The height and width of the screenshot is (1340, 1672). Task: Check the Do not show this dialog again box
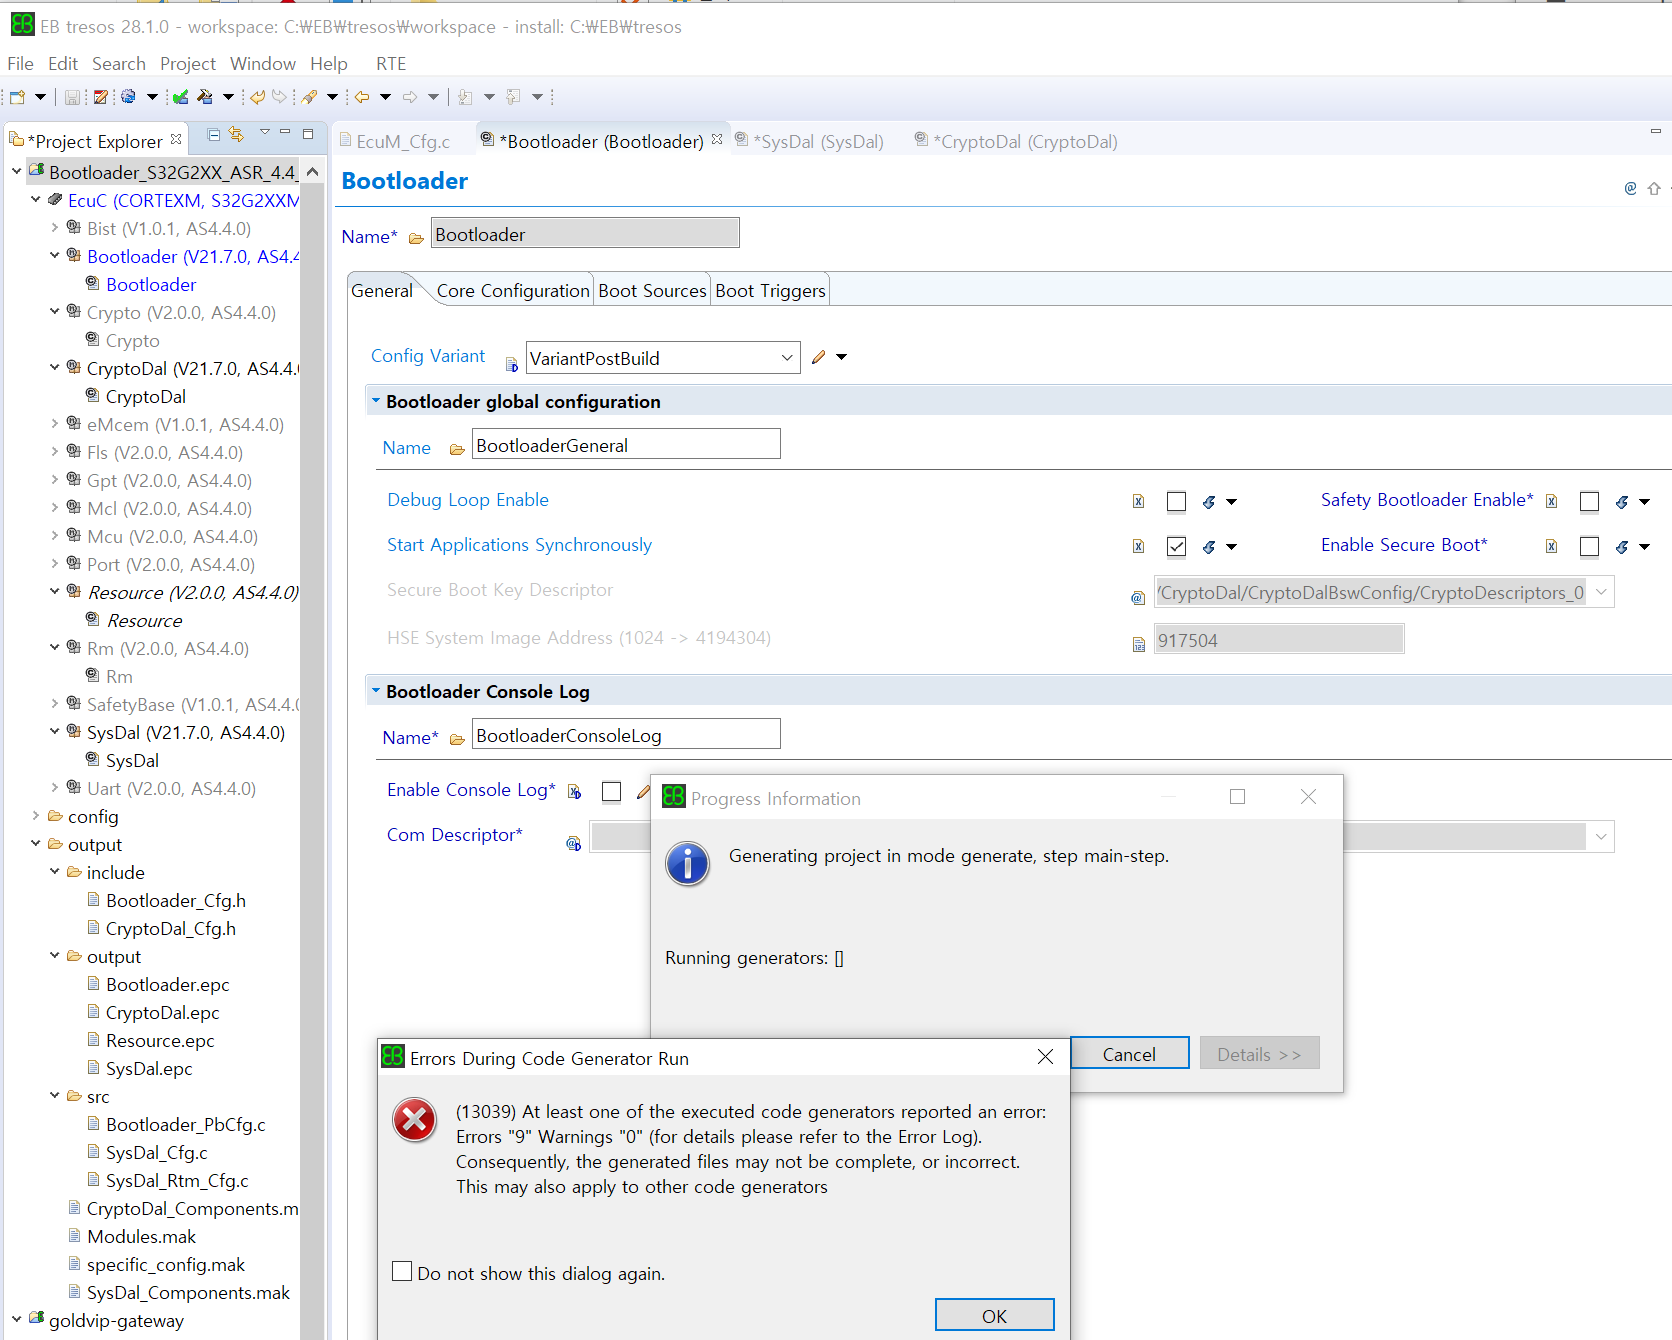402,1271
